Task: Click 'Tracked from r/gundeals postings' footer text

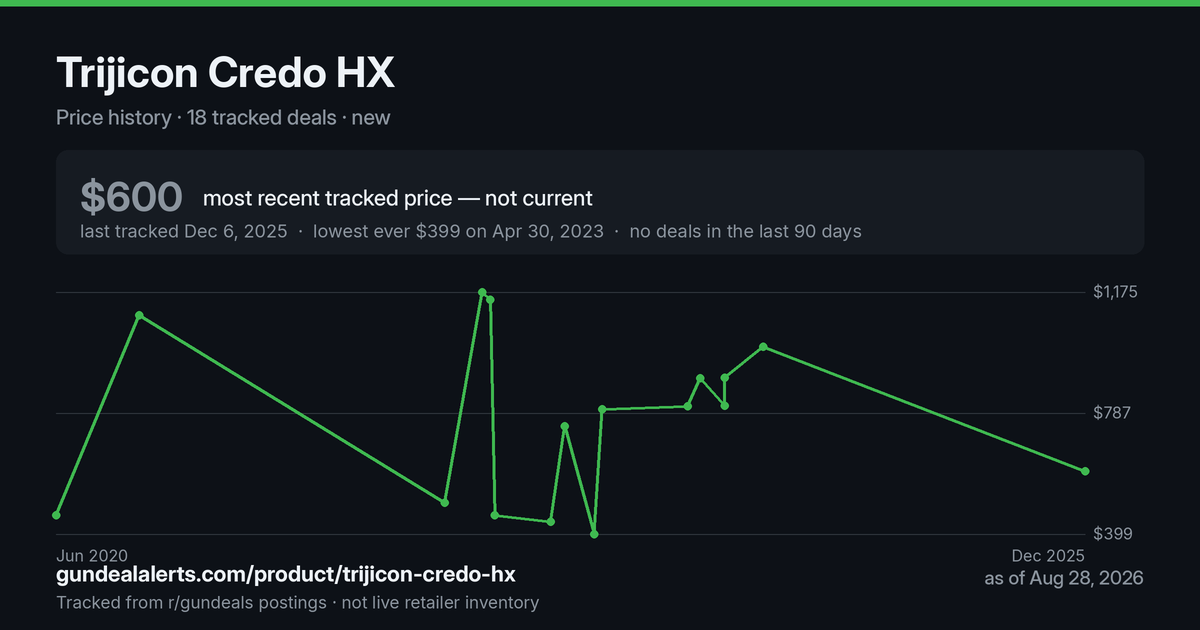Action: pyautogui.click(x=191, y=603)
